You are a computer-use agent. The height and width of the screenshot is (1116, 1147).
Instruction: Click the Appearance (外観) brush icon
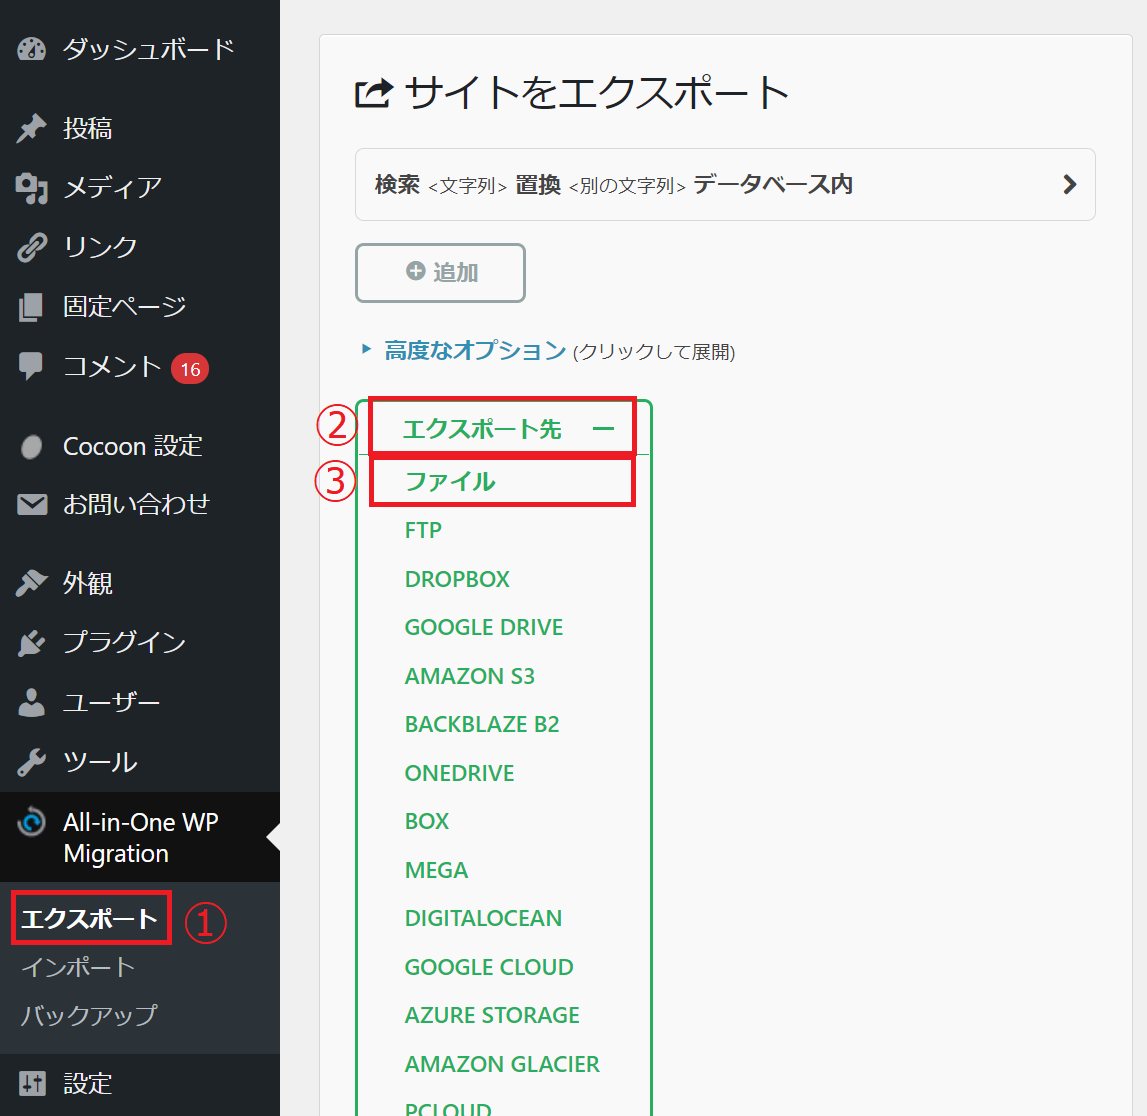pos(31,583)
